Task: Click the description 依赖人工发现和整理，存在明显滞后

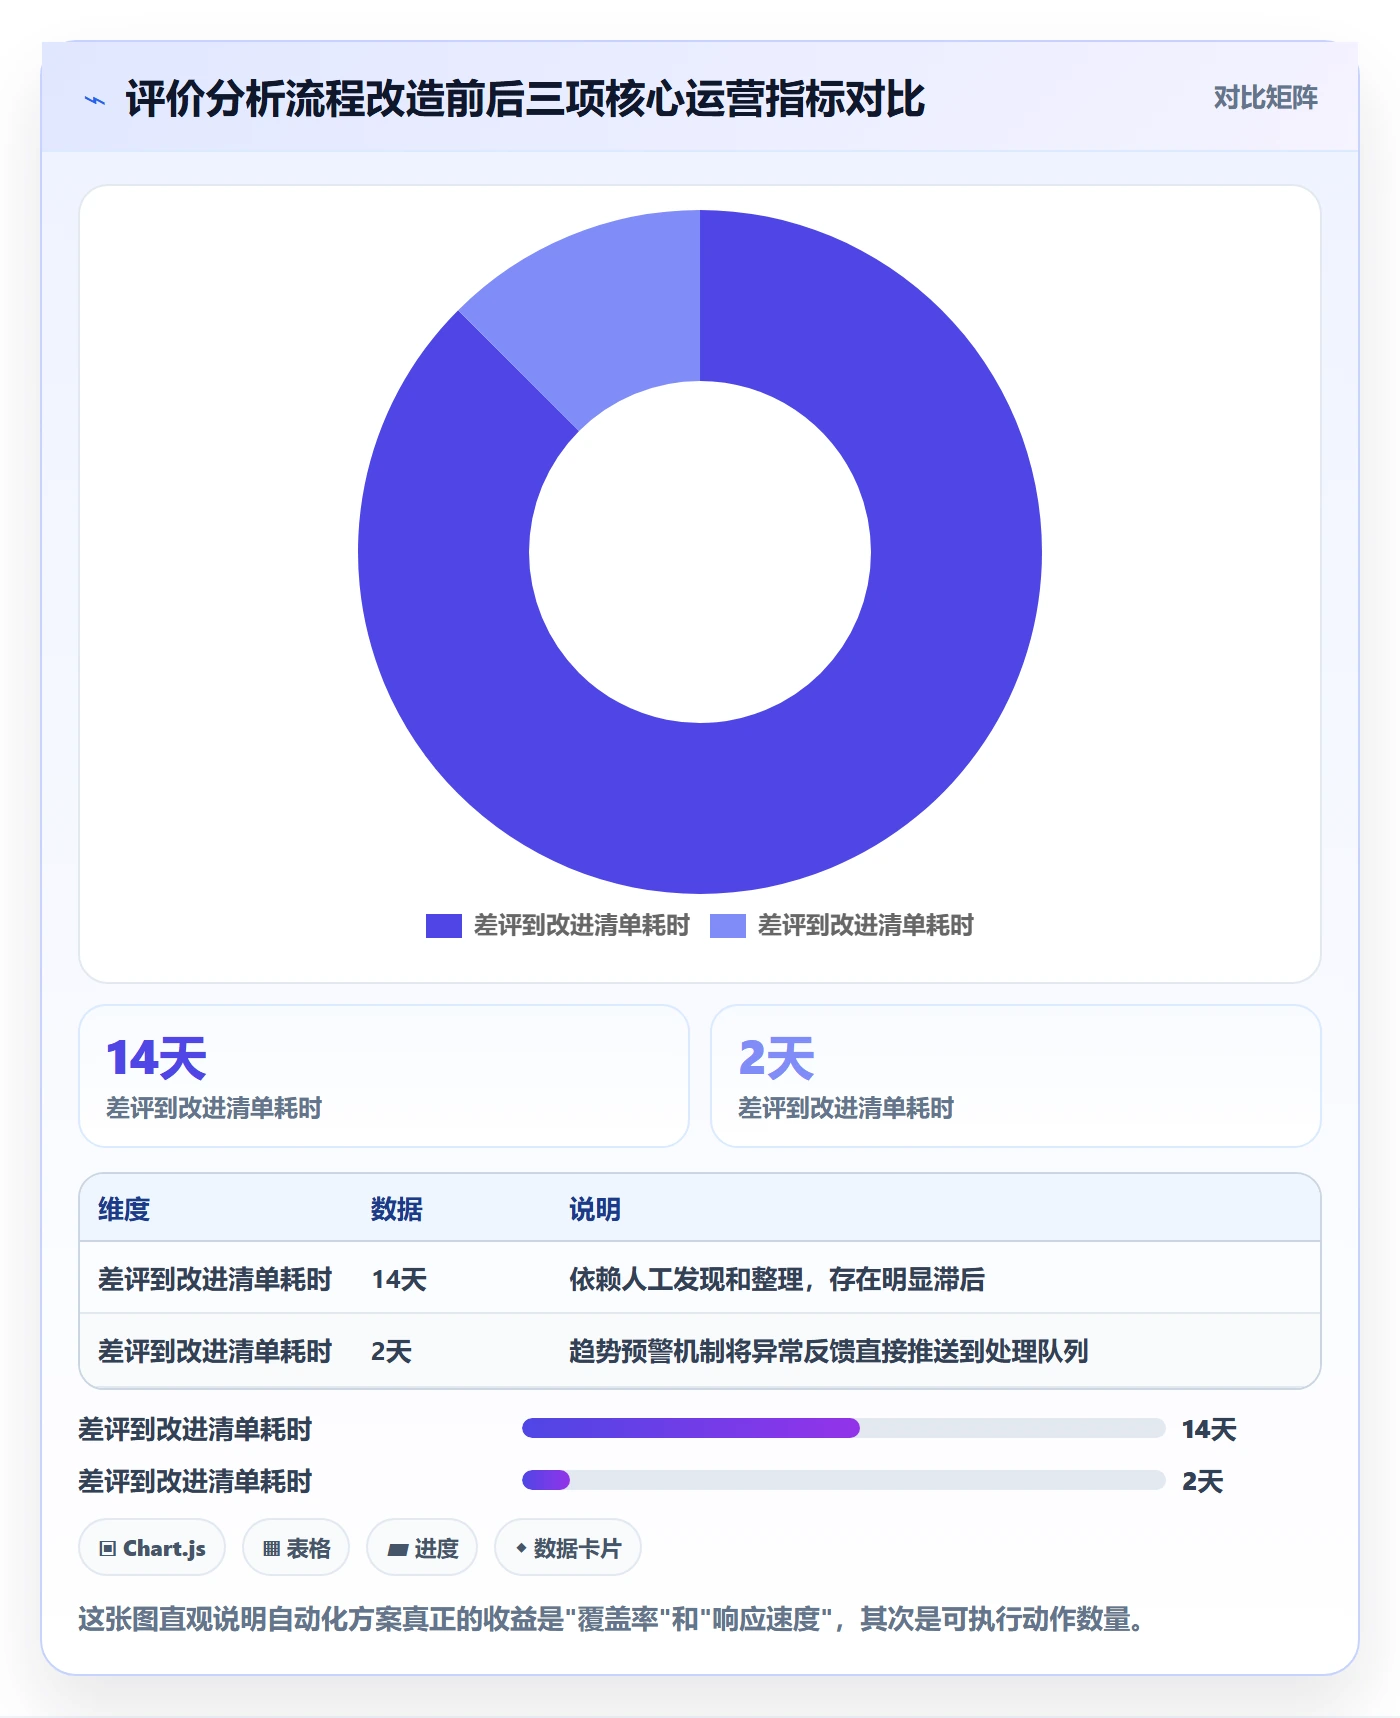Action: [x=777, y=1279]
